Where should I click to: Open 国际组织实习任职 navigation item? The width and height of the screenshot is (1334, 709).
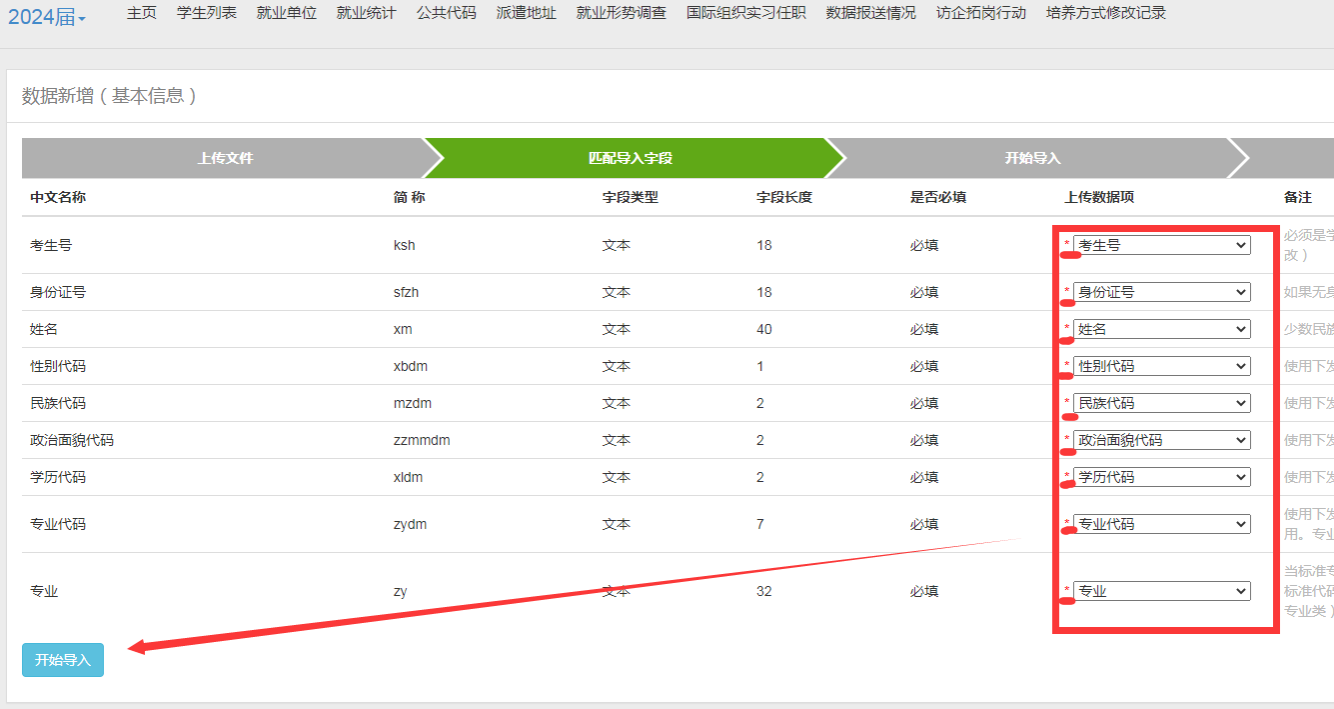pos(746,13)
